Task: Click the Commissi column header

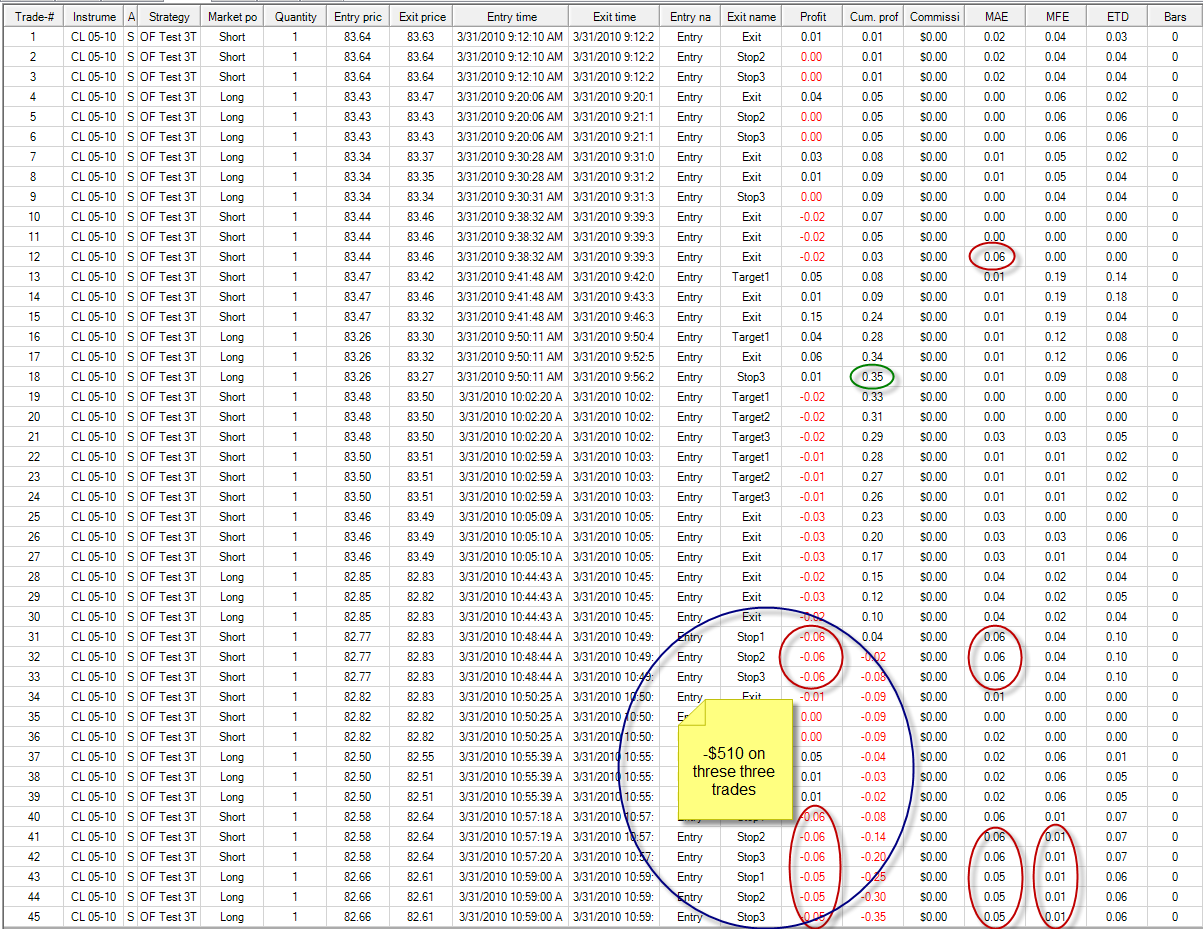Action: tap(934, 17)
